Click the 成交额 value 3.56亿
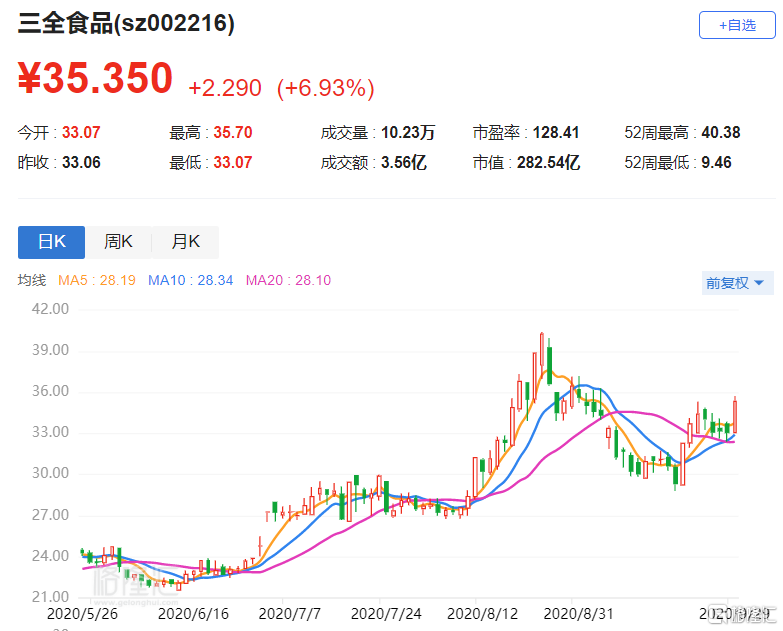Screen dimensions: 783x631 point(404,162)
